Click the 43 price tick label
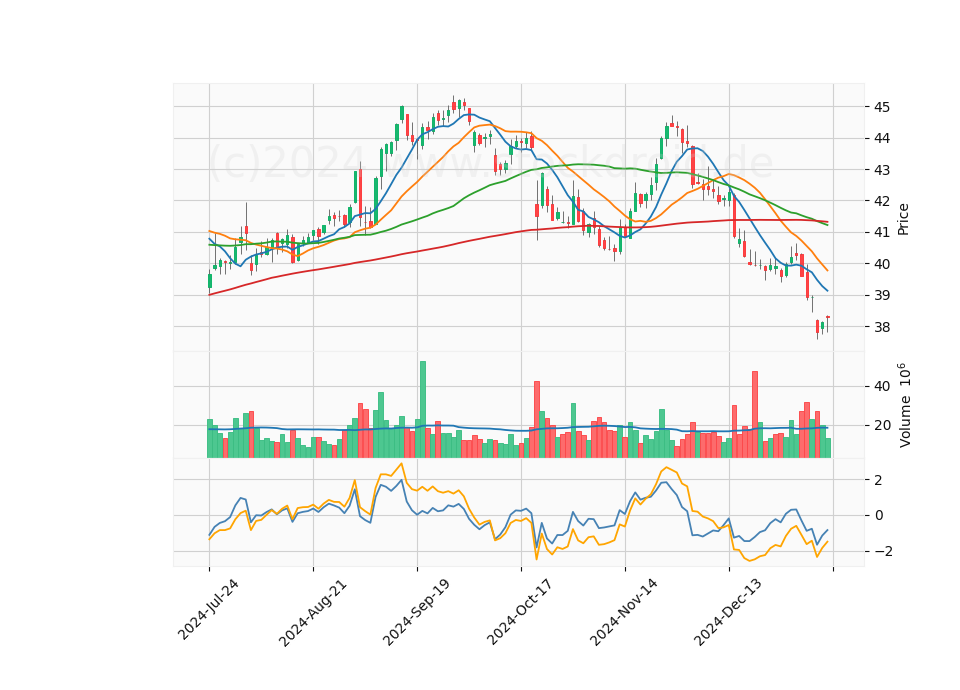The width and height of the screenshot is (960, 690). pyautogui.click(x=882, y=170)
